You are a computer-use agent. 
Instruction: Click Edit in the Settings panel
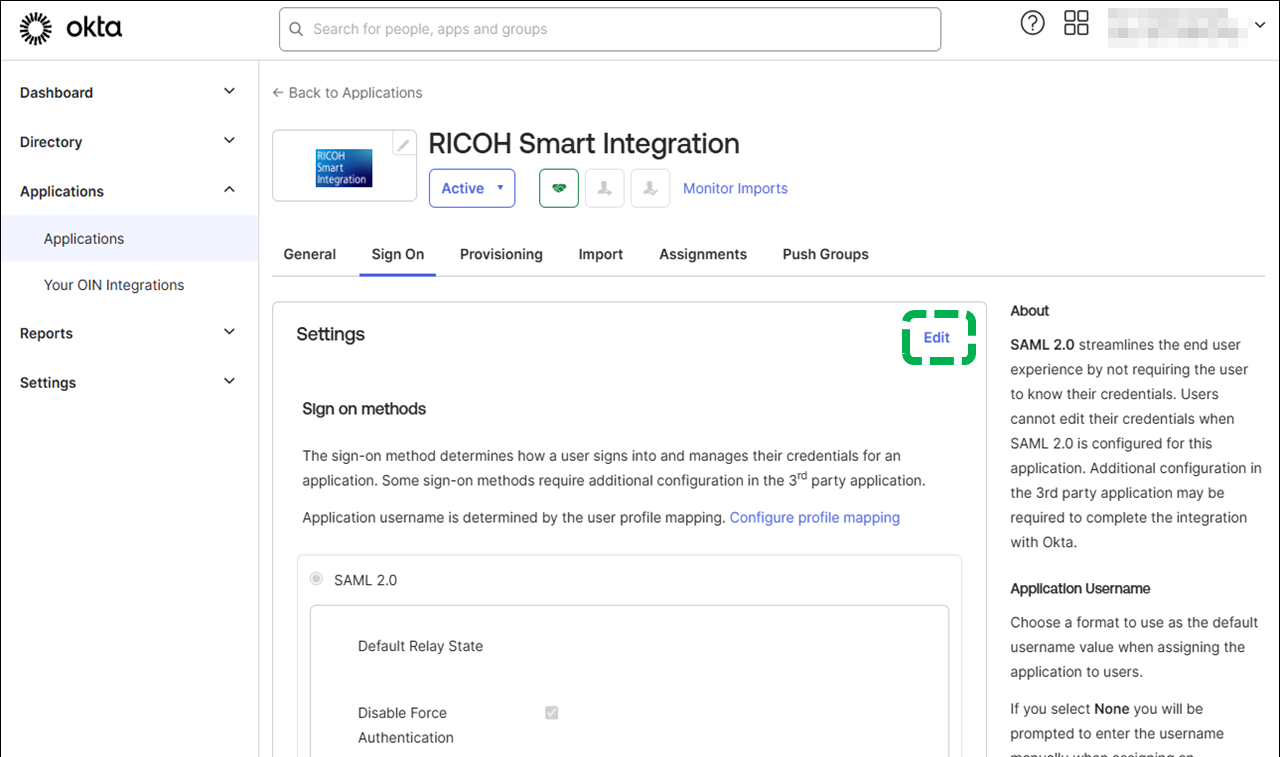937,337
